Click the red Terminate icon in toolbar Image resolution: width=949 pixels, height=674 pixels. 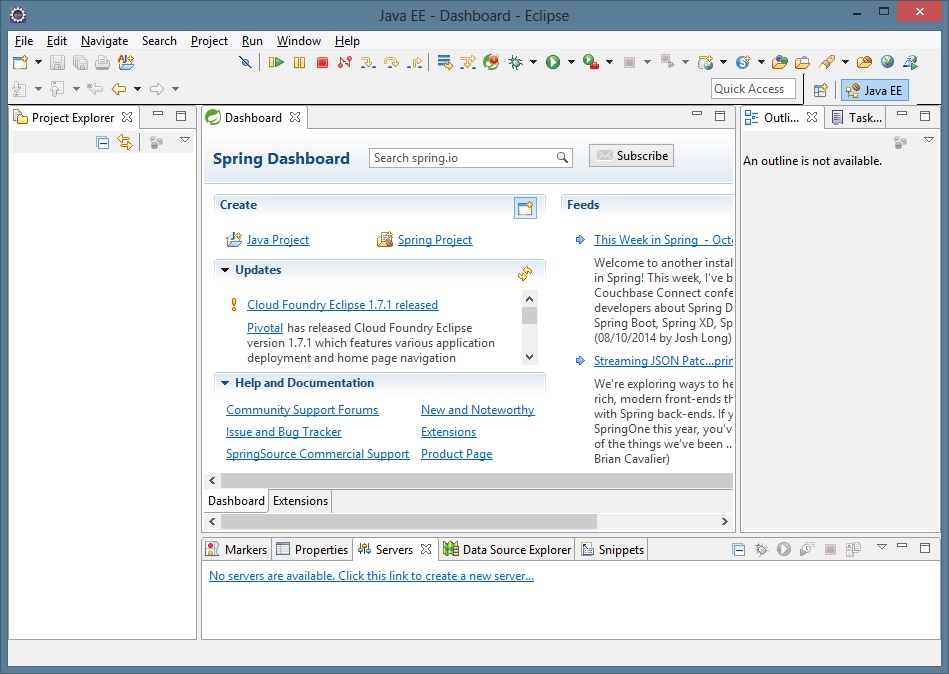point(322,62)
